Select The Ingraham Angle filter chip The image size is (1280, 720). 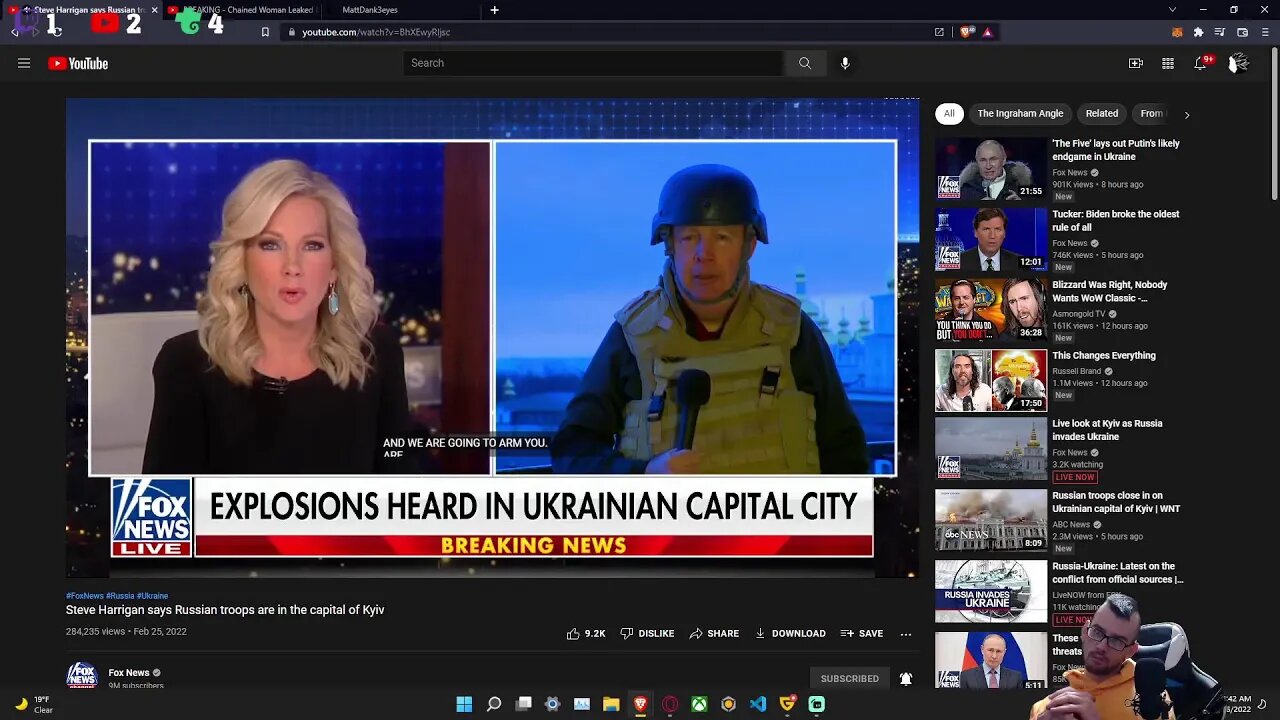[x=1020, y=113]
